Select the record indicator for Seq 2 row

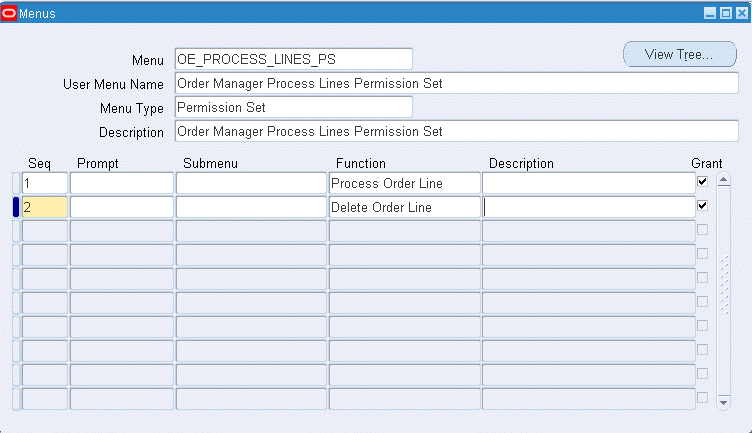click(x=16, y=207)
